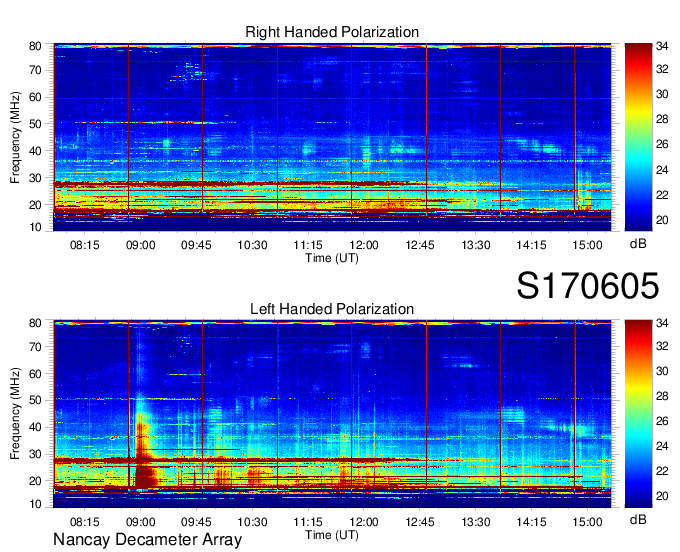The width and height of the screenshot is (680, 552).
Task: Click 'Frequency (MHz)' axis label of Left Handed plot
Action: coord(15,414)
